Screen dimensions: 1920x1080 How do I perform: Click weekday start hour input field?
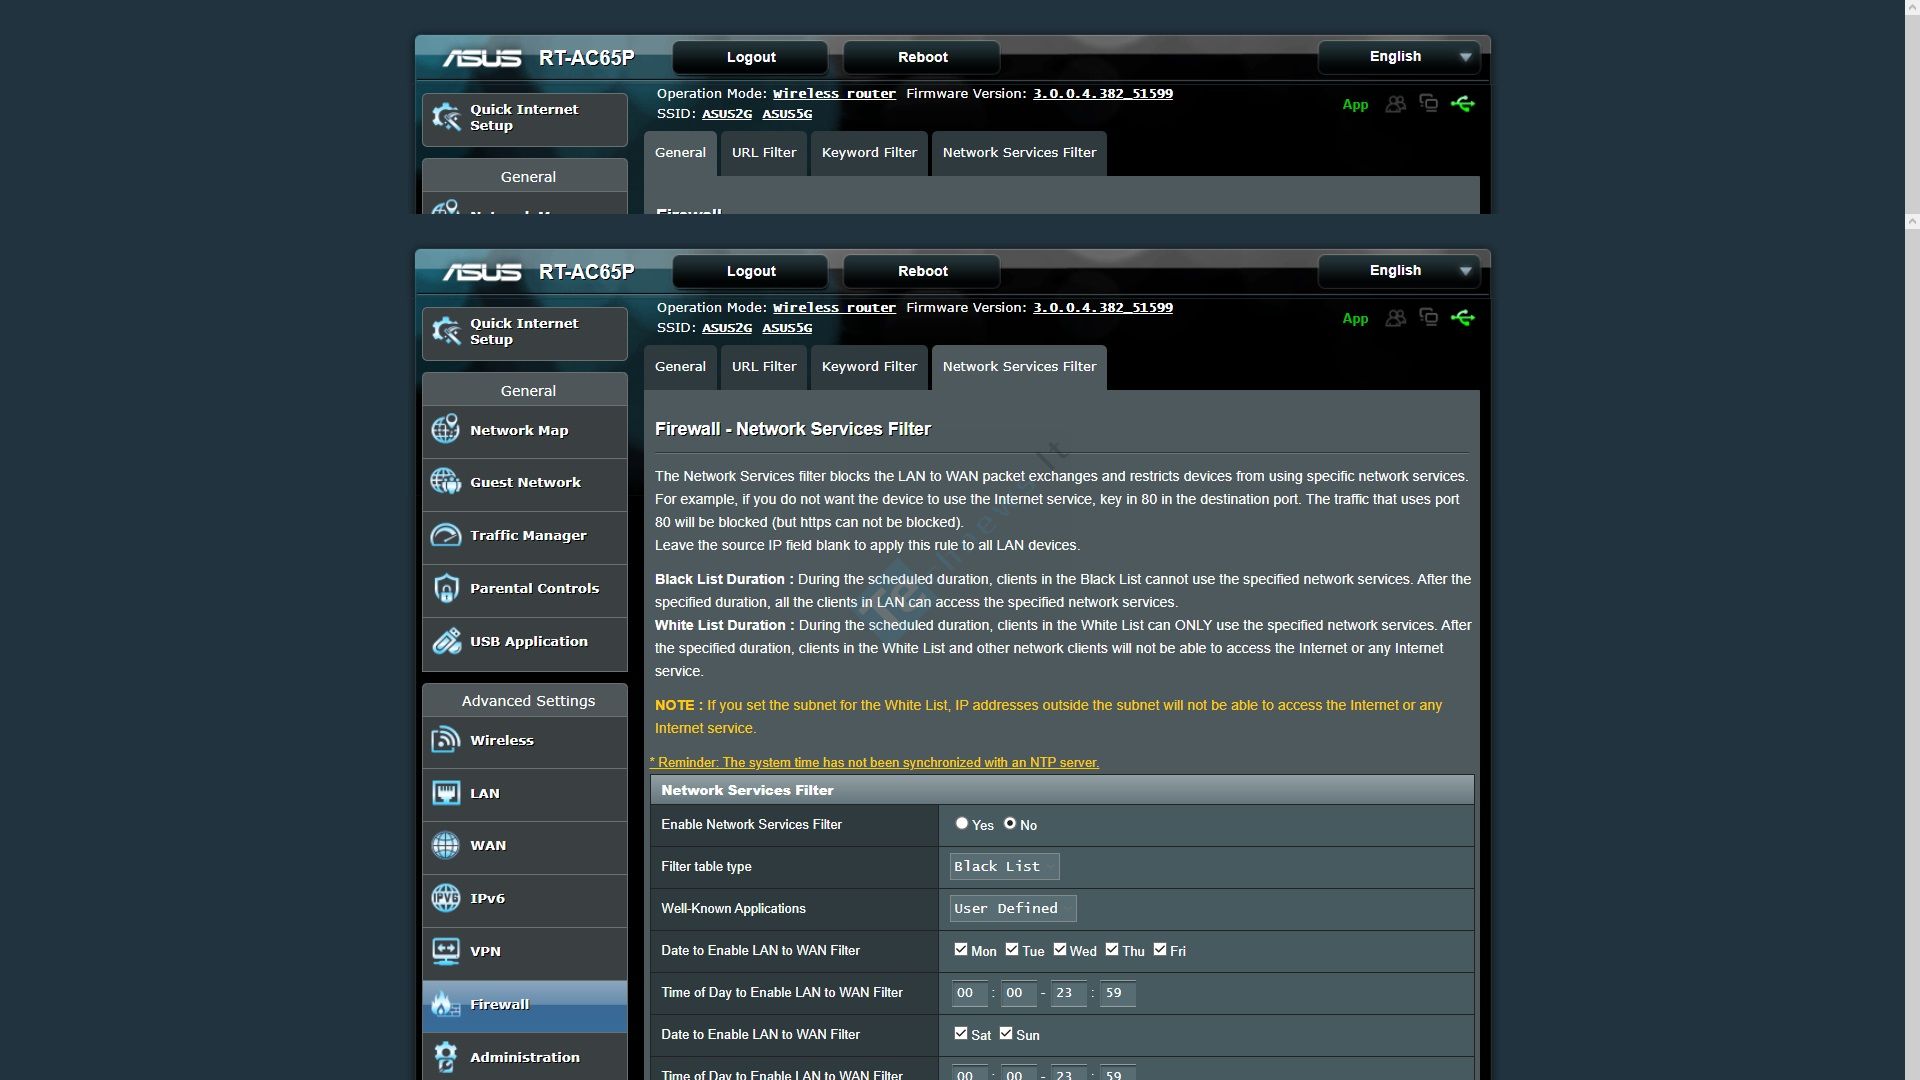point(969,993)
